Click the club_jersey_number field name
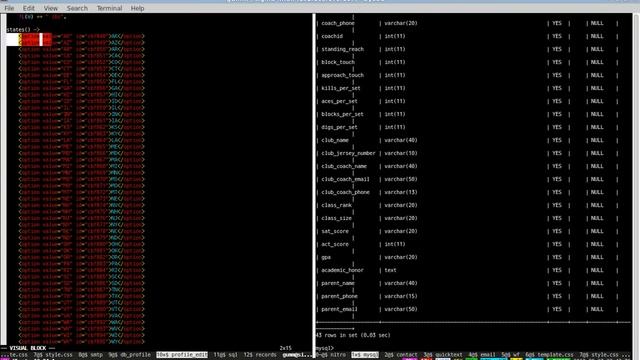The height and width of the screenshot is (360, 640). pos(348,153)
